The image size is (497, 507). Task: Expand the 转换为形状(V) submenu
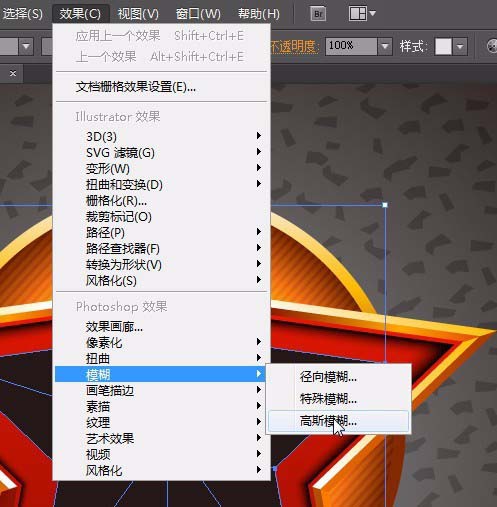point(161,264)
